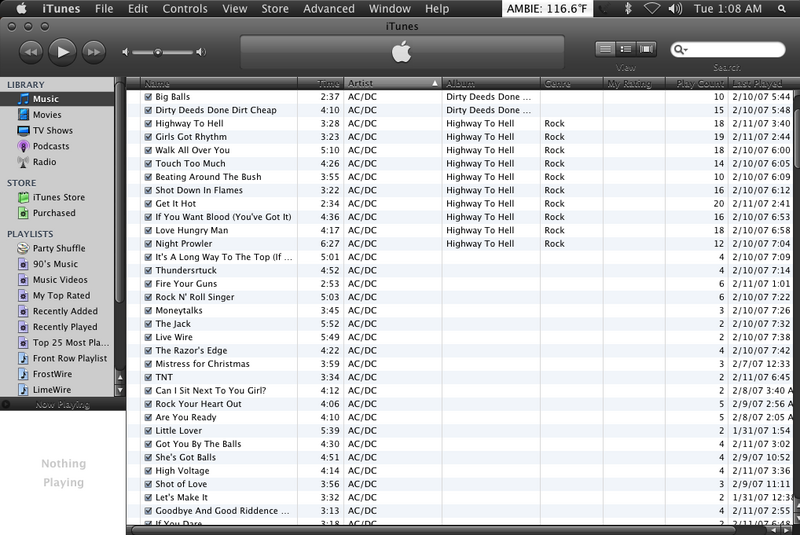Select the LimeWire playlist
The image size is (800, 535).
pyautogui.click(x=57, y=390)
